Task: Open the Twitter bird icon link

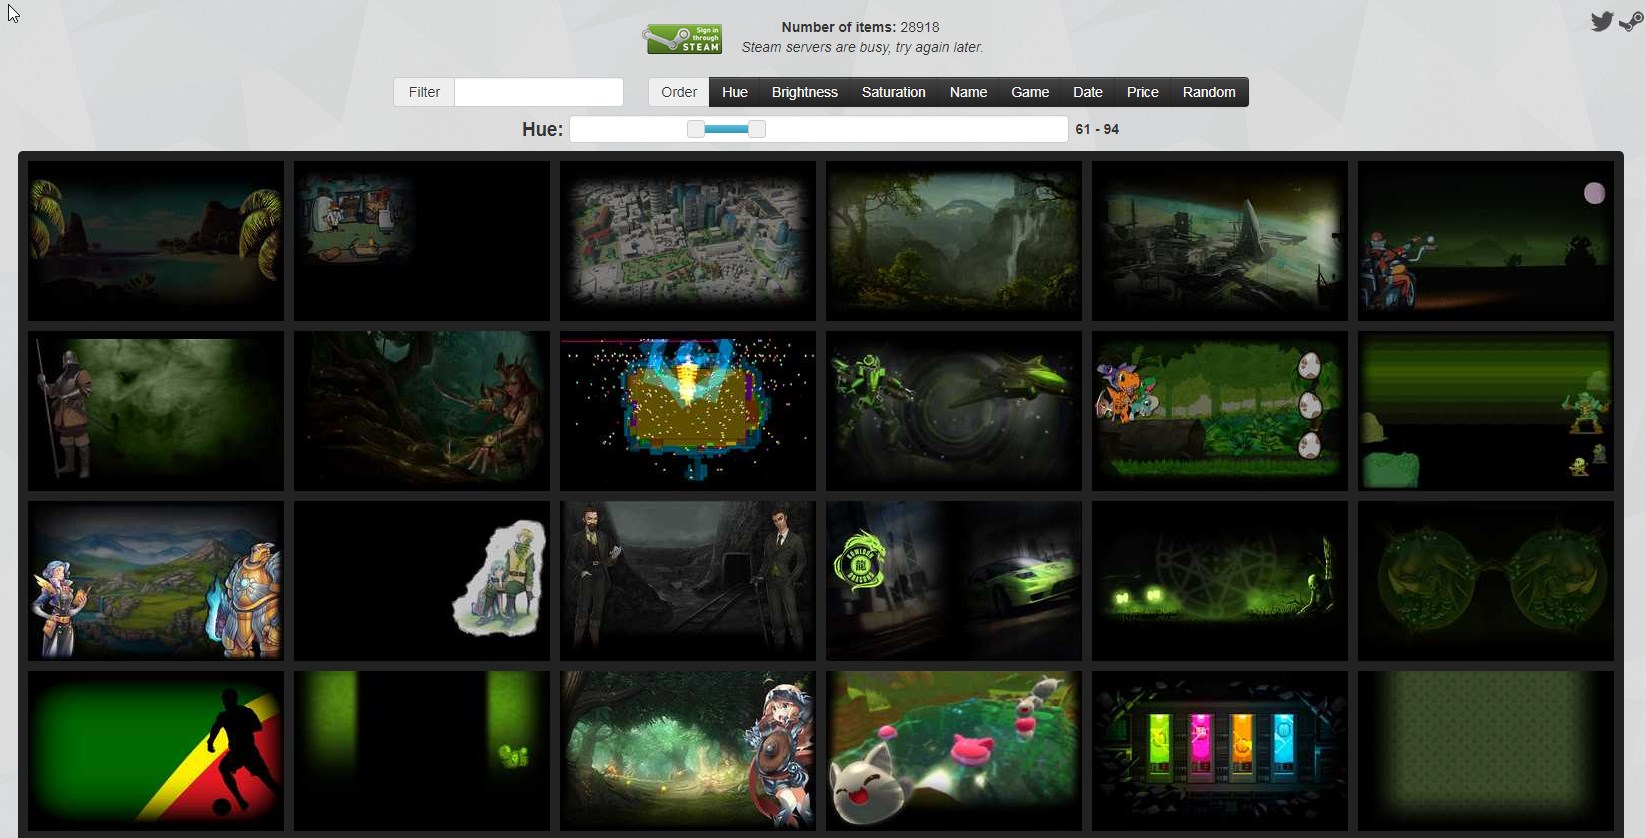Action: (1602, 21)
